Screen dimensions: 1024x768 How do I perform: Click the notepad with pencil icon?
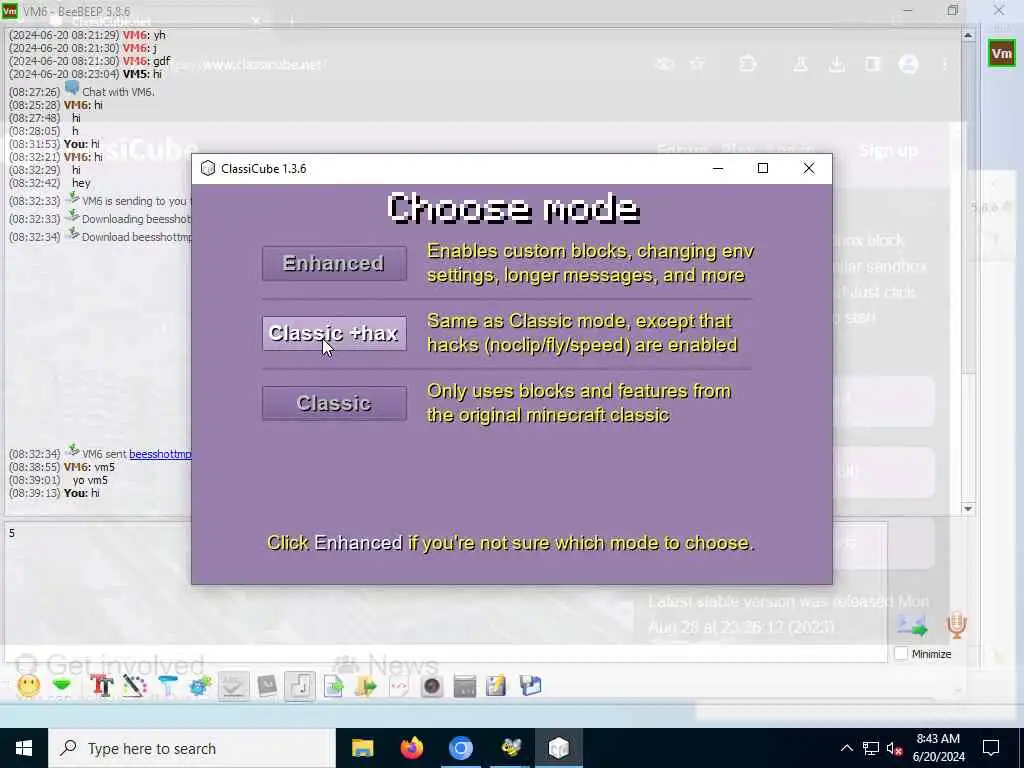496,686
